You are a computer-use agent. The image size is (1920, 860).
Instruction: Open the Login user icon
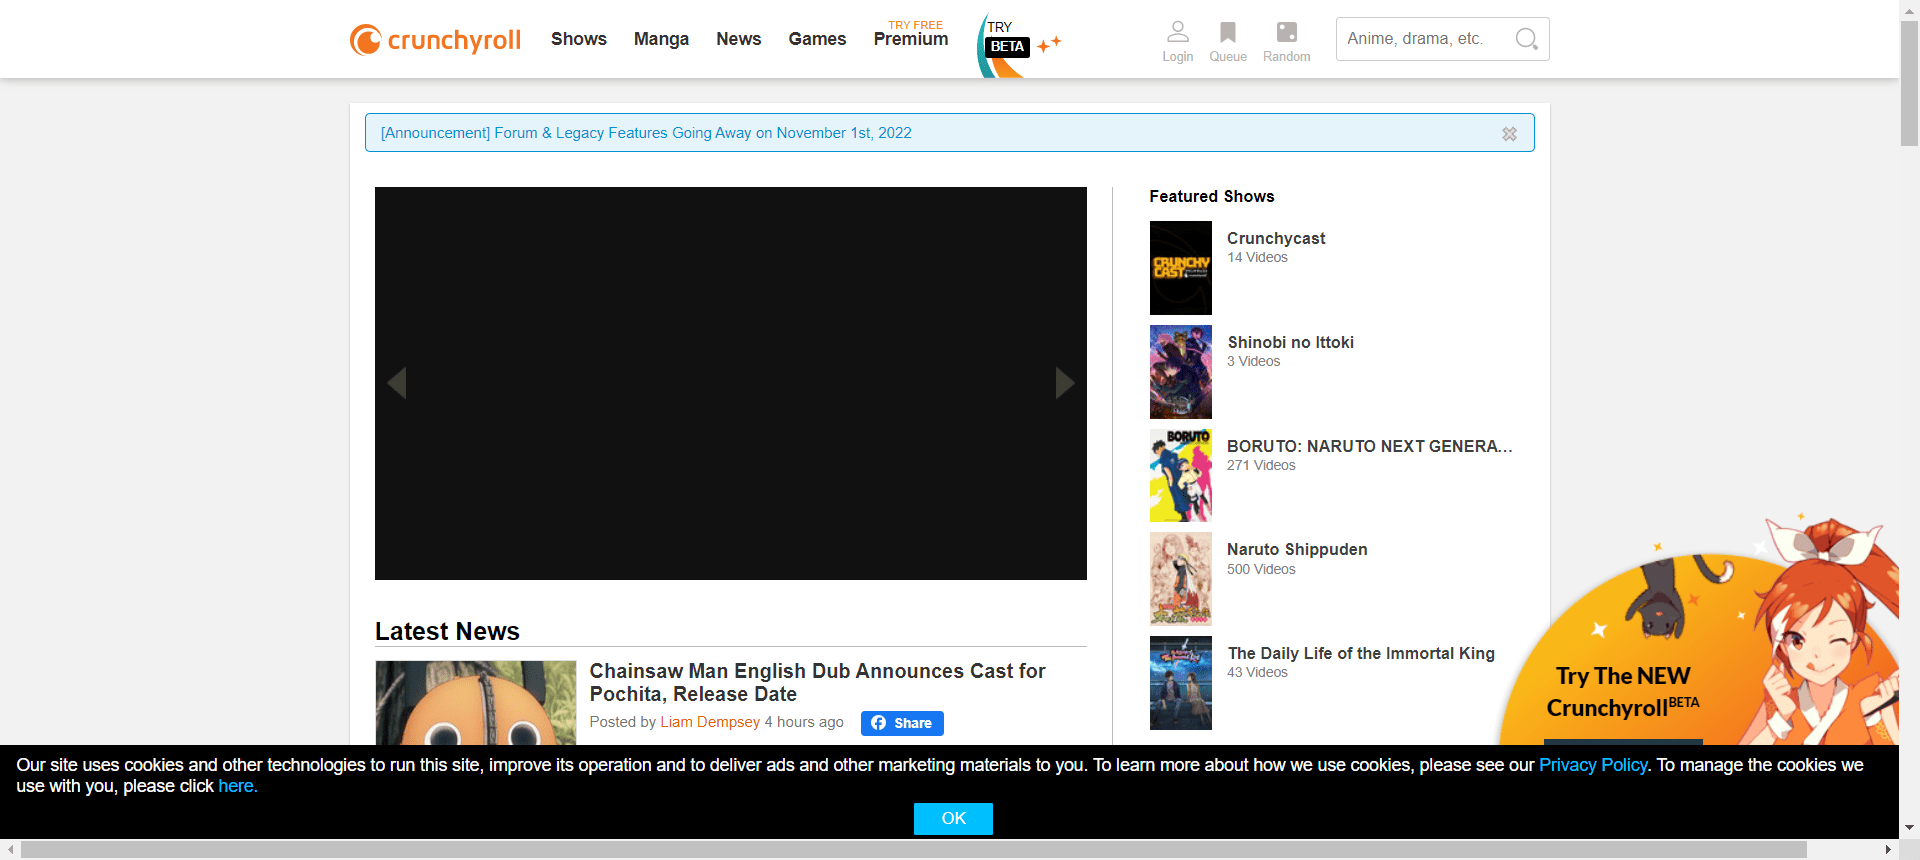pyautogui.click(x=1177, y=42)
